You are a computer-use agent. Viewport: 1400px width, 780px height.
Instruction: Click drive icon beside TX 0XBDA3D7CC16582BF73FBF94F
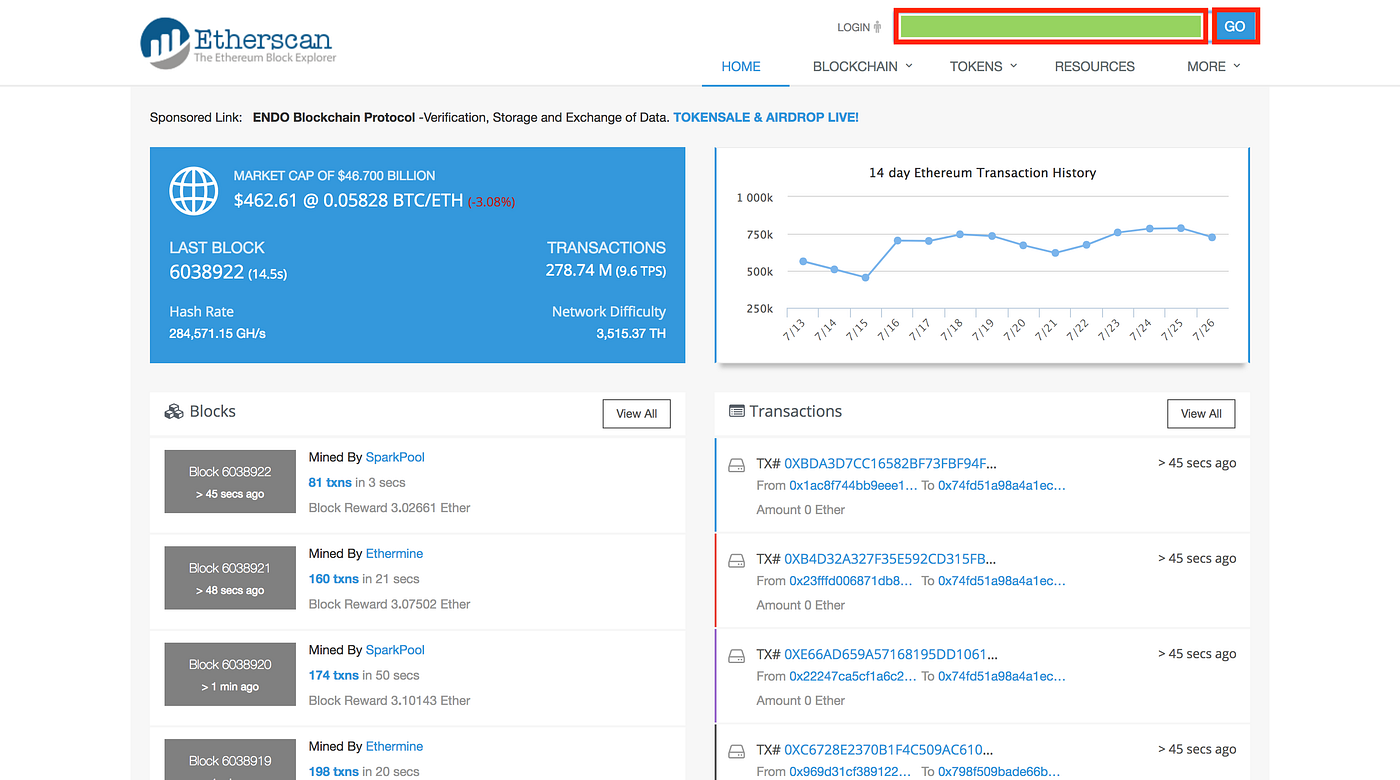coord(737,465)
